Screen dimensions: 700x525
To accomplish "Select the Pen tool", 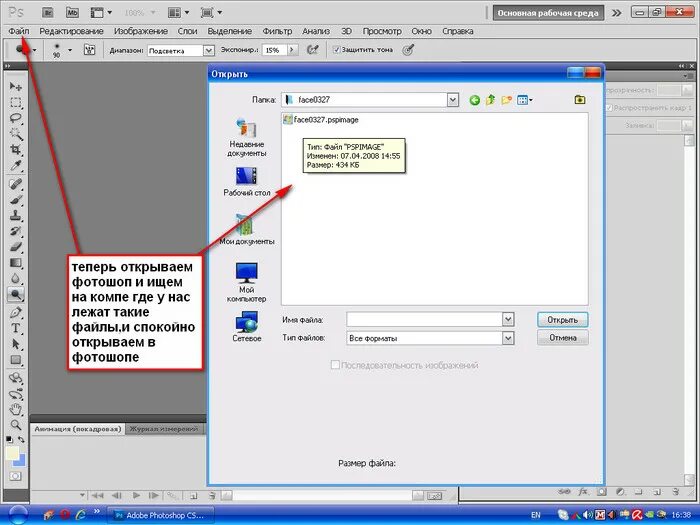I will click(x=16, y=312).
